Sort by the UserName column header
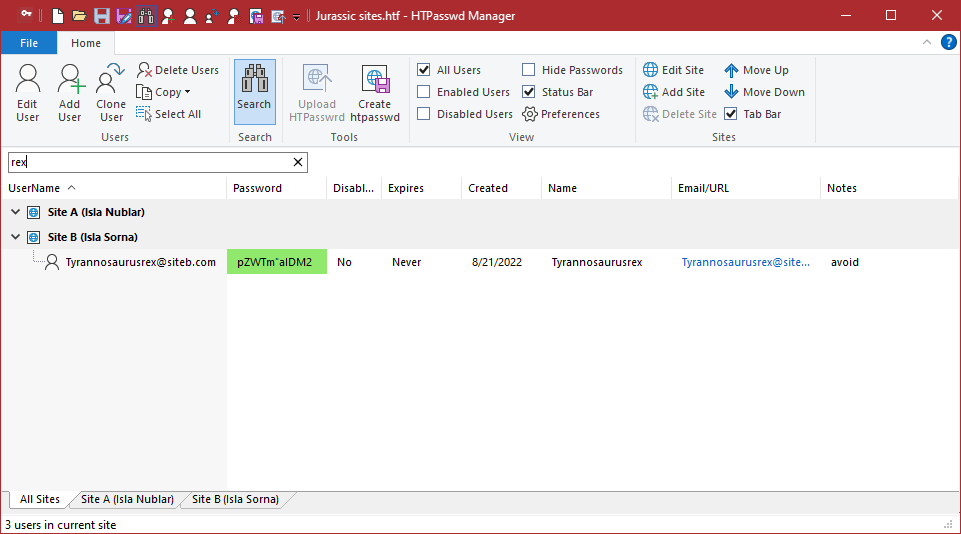 115,188
